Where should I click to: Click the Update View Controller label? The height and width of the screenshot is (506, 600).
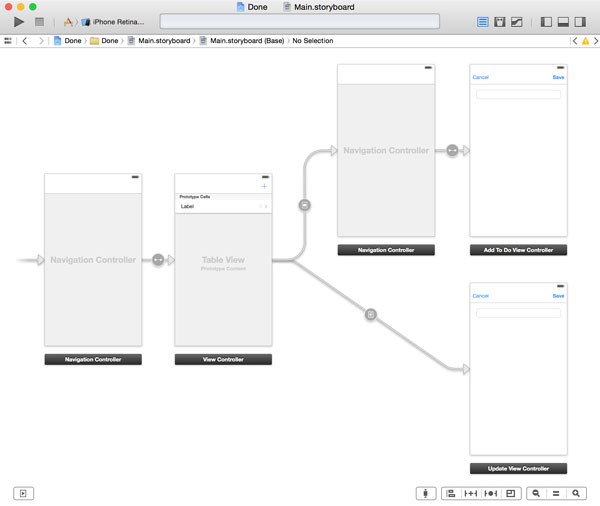518,468
